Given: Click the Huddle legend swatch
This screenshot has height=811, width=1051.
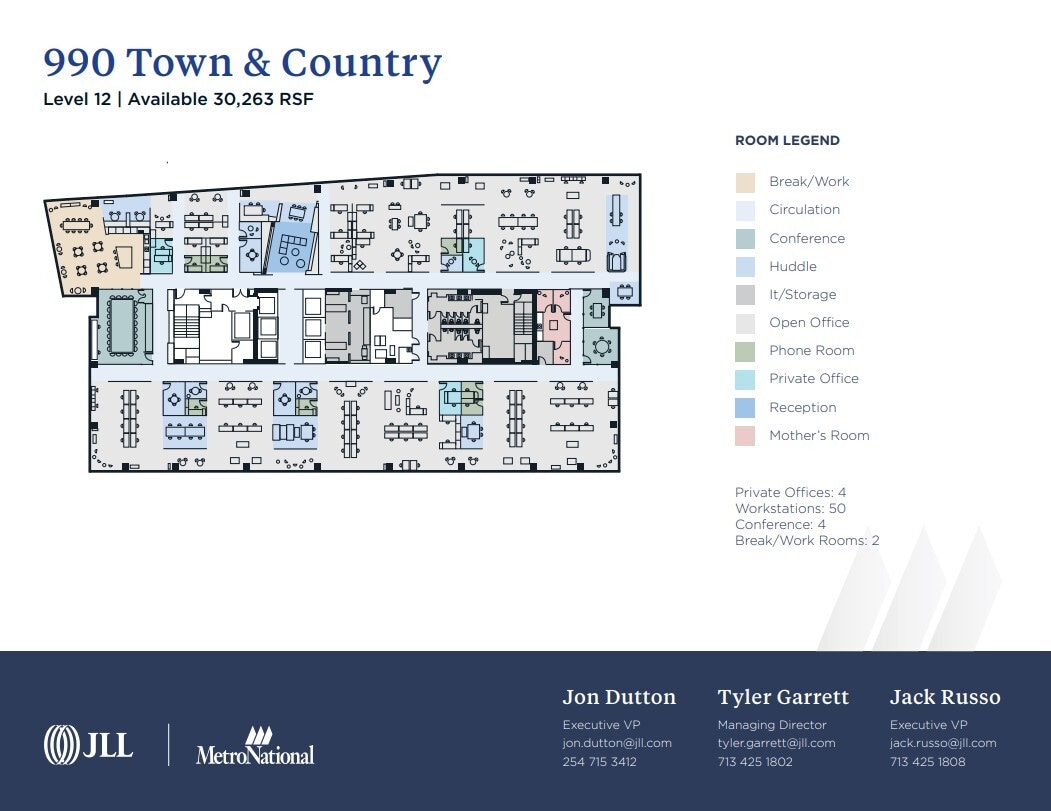Looking at the screenshot, I should tap(744, 266).
